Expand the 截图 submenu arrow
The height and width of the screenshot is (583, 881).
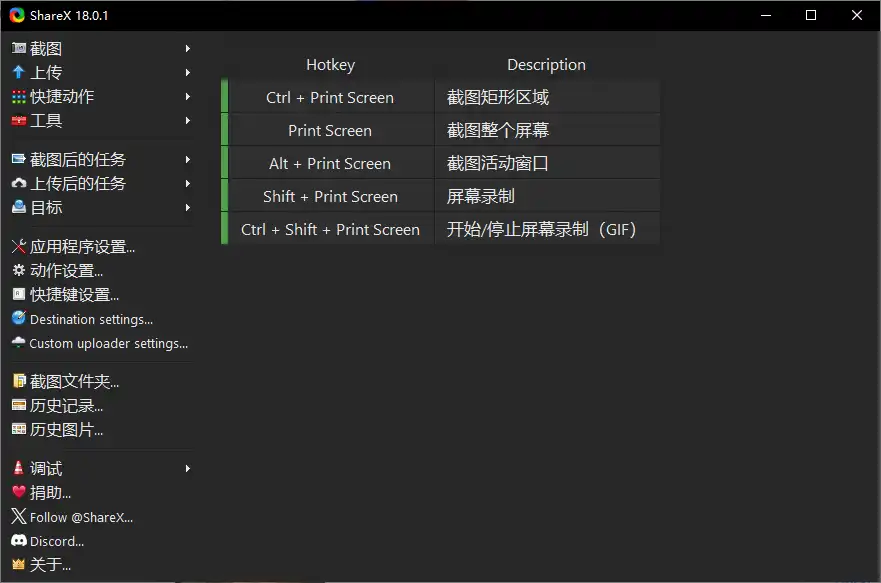pyautogui.click(x=188, y=49)
